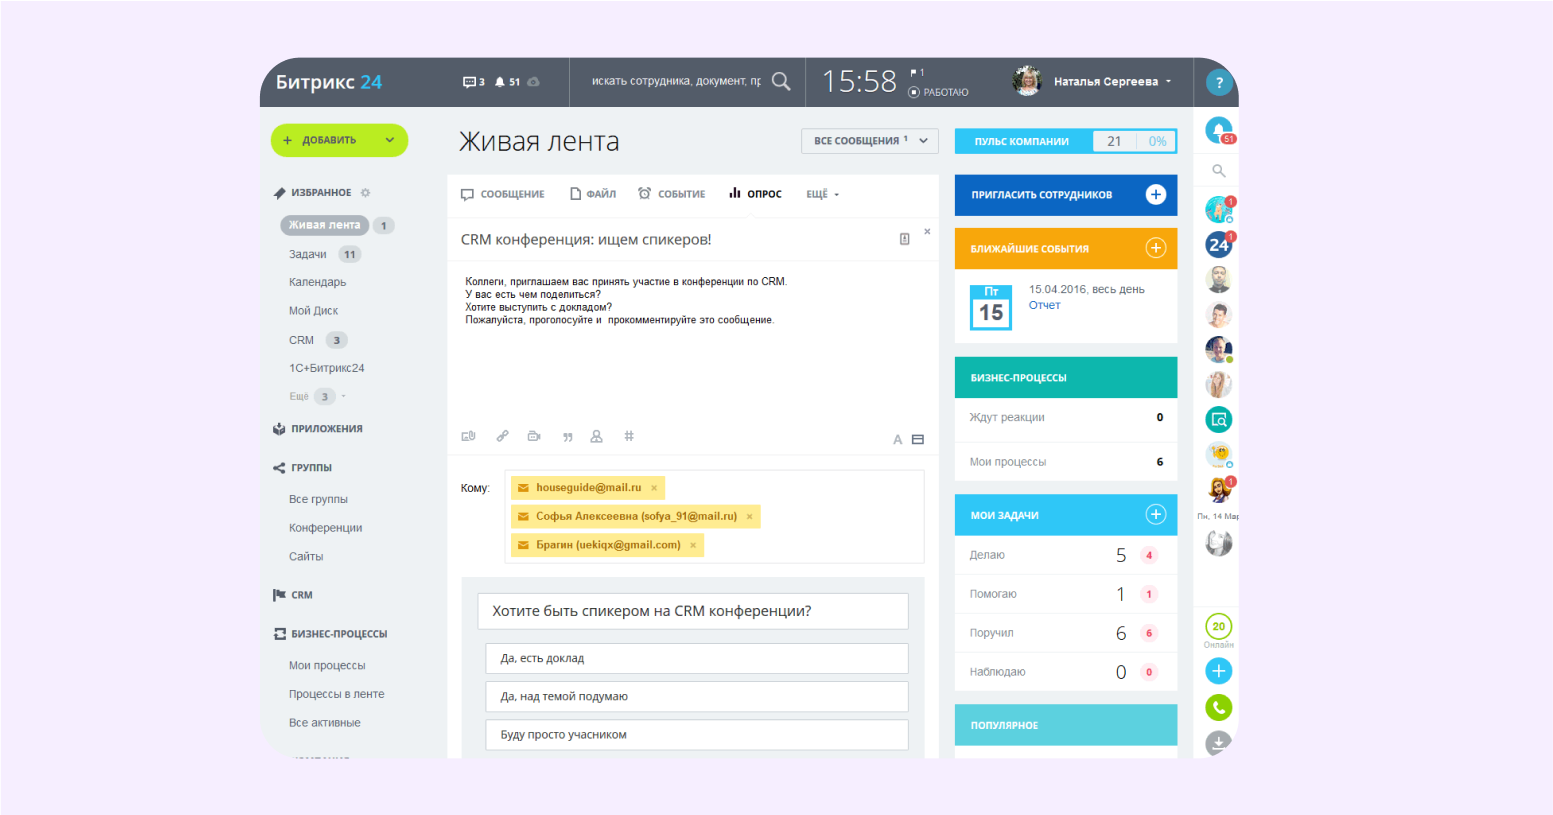Open the help question mark icon
This screenshot has width=1553, height=815.
[x=1218, y=83]
